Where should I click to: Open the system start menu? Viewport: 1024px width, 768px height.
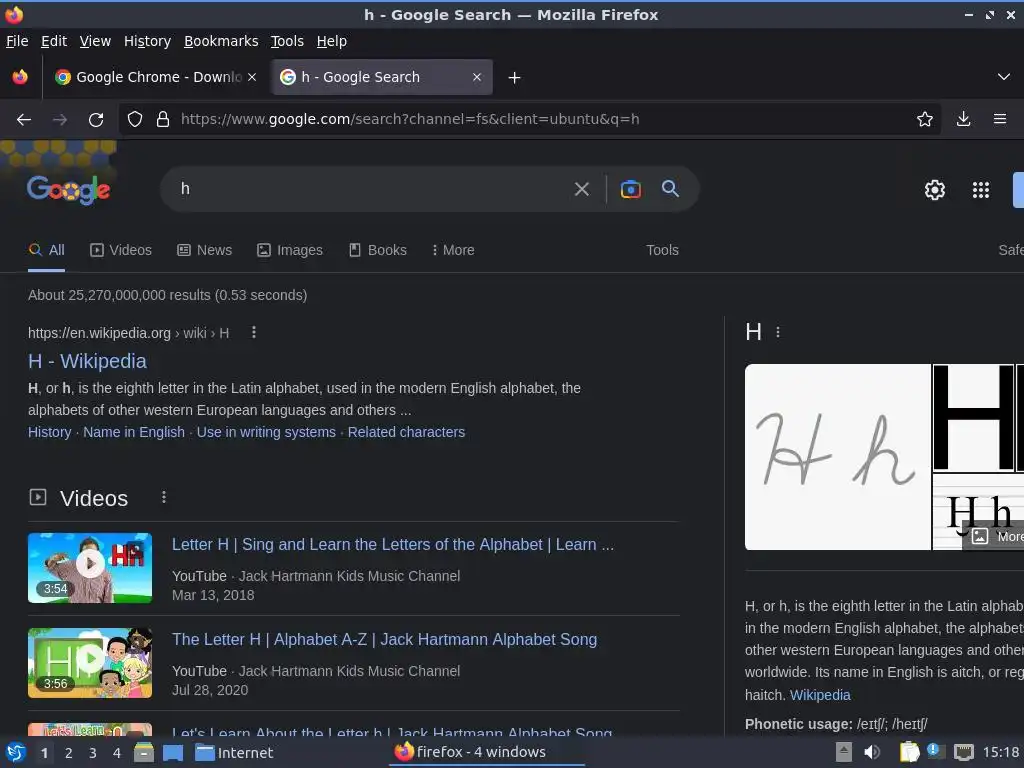[16, 752]
